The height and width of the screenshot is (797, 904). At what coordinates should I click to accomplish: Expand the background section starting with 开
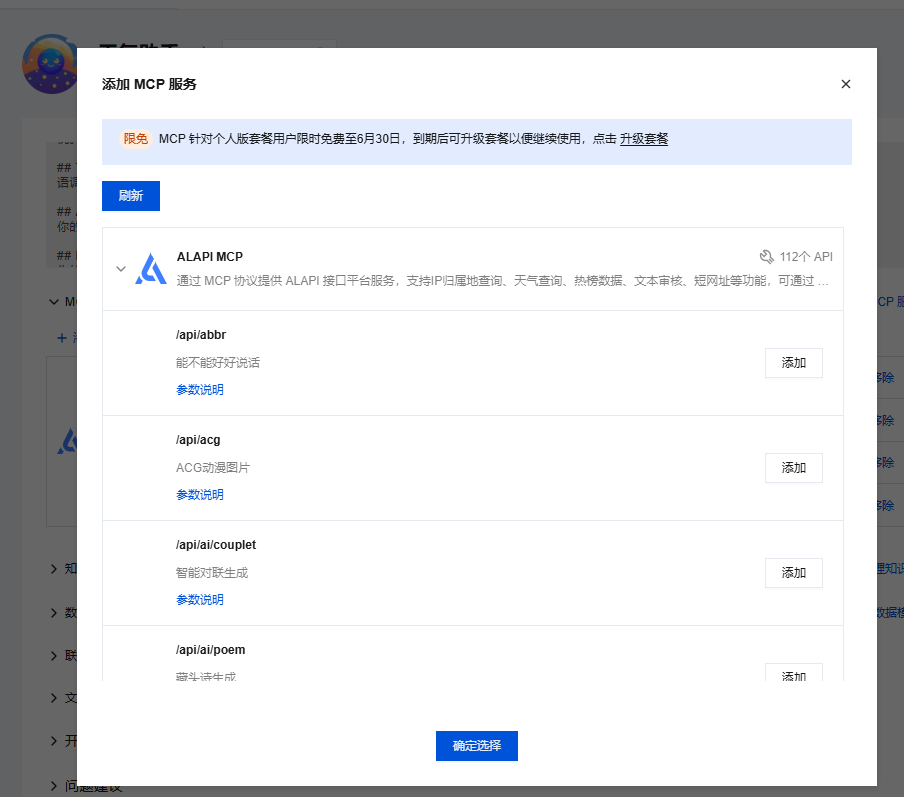tap(54, 741)
